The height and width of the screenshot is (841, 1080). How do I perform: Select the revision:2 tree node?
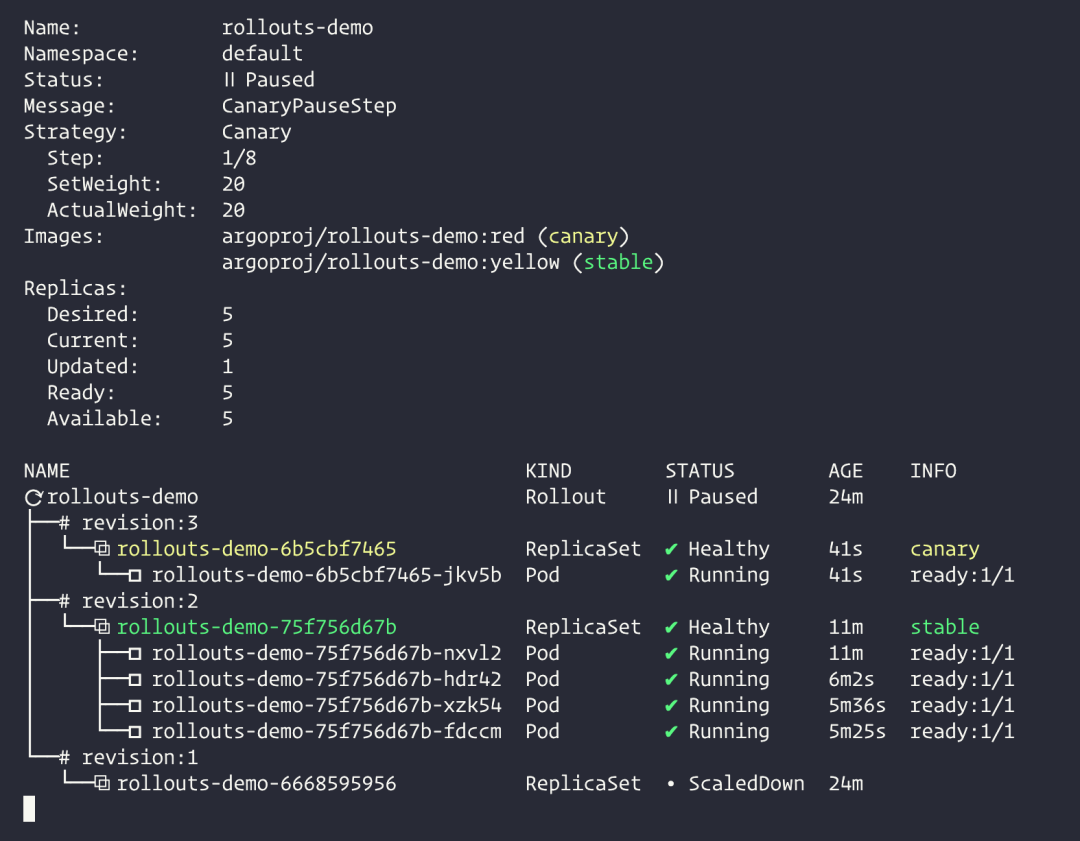tap(128, 601)
